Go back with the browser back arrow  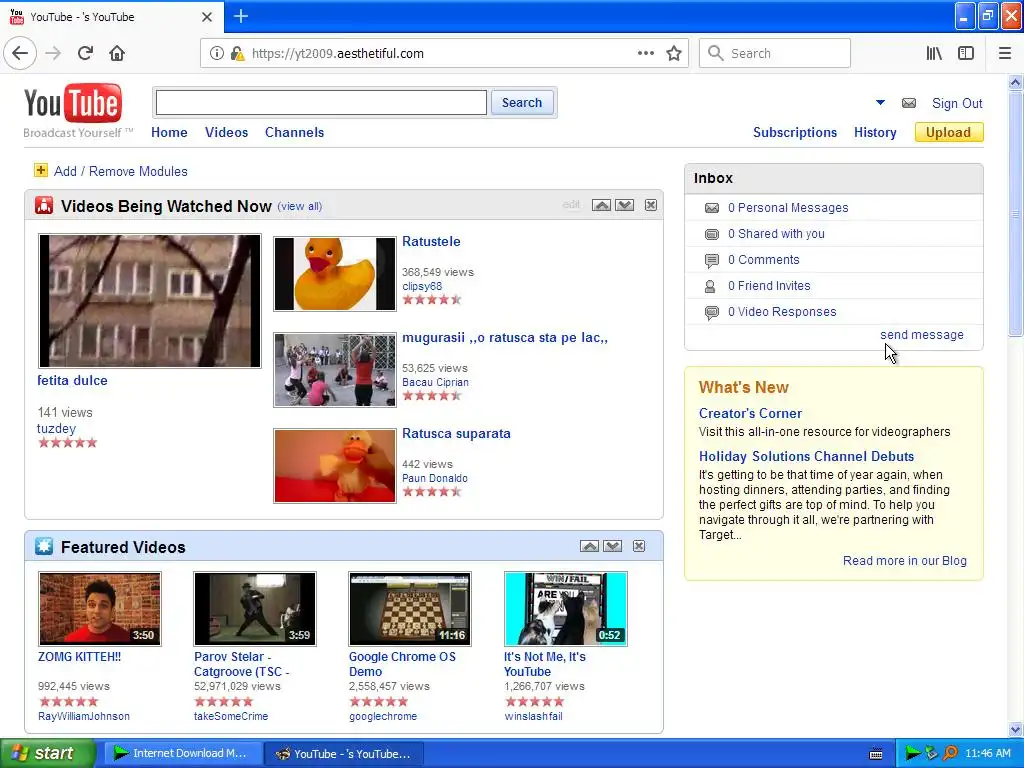click(20, 53)
